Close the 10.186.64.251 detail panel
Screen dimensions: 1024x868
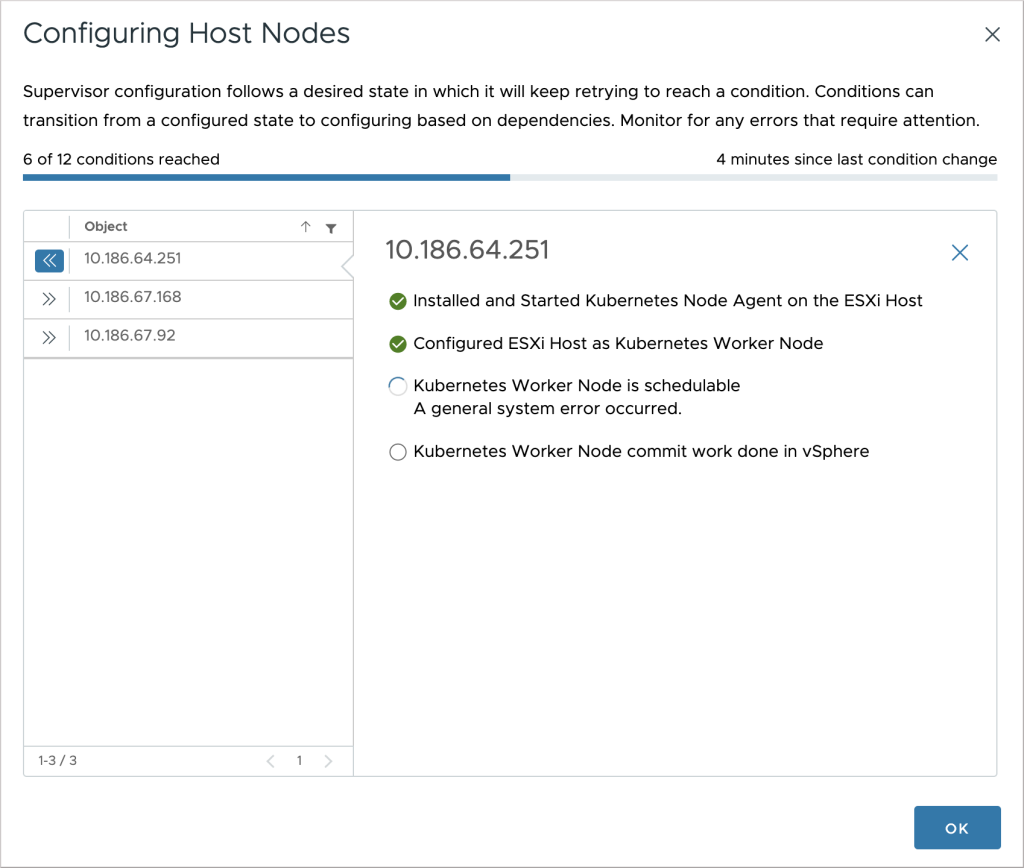960,253
